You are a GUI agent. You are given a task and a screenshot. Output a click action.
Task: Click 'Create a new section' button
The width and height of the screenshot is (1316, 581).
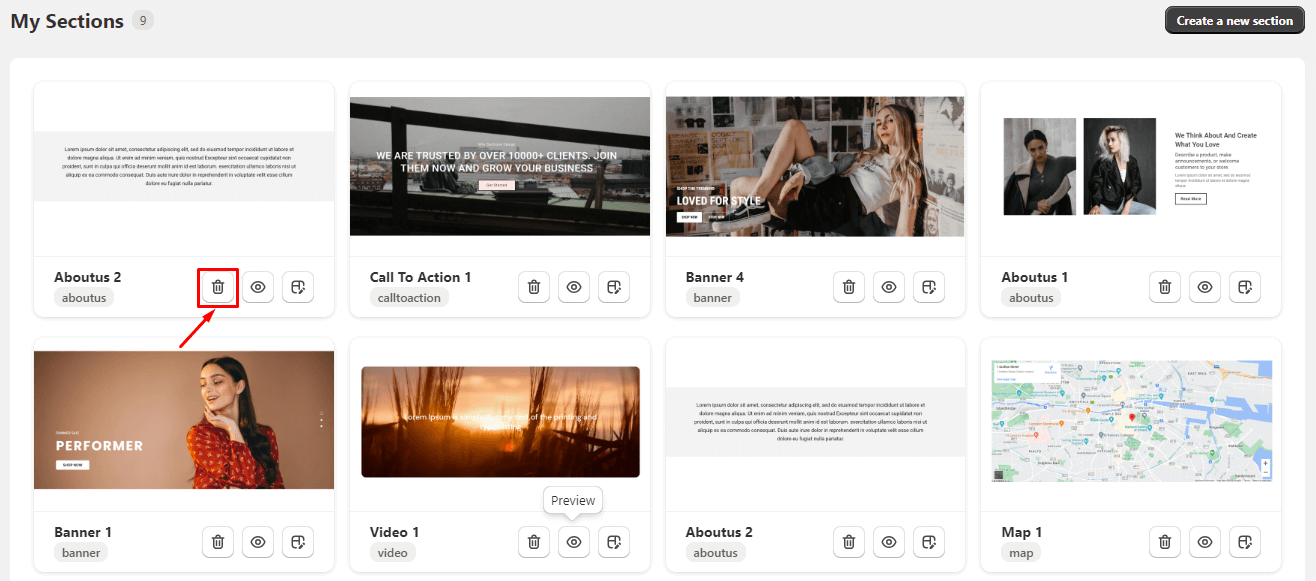click(1235, 21)
